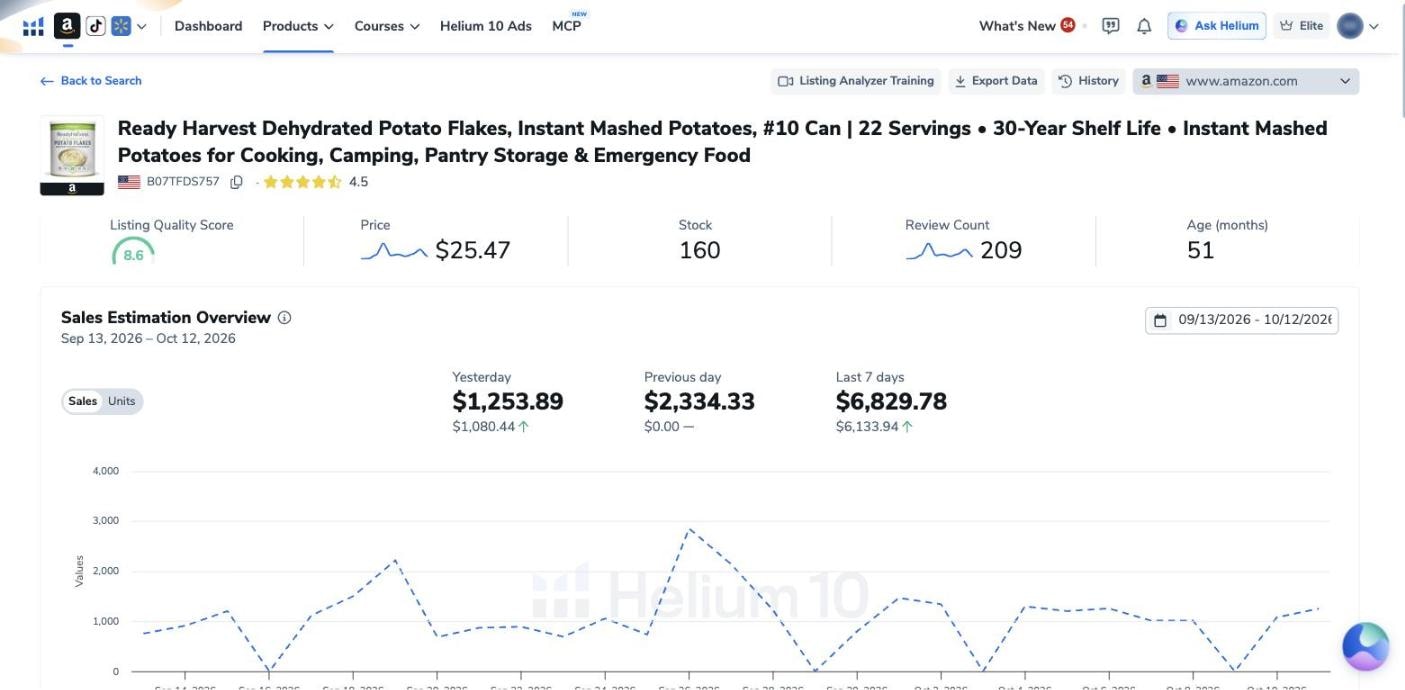This screenshot has width=1405, height=690.
Task: Click Last 7 days sales $6,829.78
Action: tap(892, 401)
